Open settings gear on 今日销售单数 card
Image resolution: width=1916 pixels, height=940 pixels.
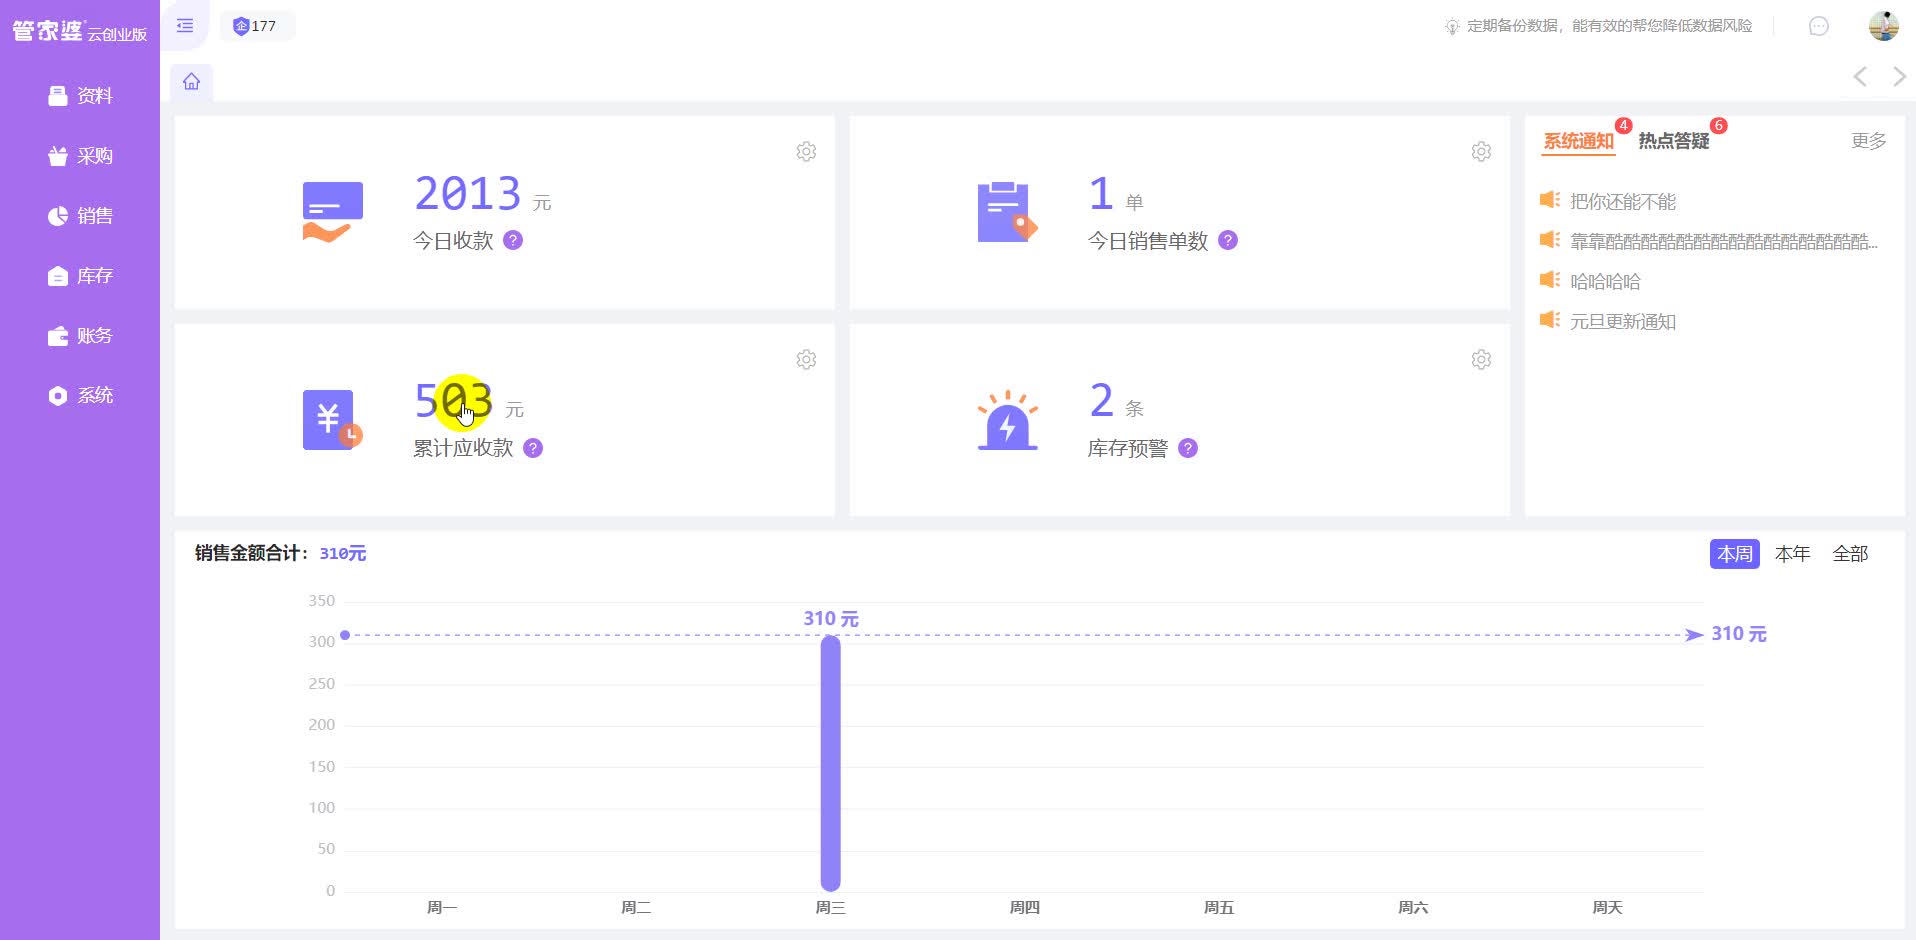[x=1481, y=151]
